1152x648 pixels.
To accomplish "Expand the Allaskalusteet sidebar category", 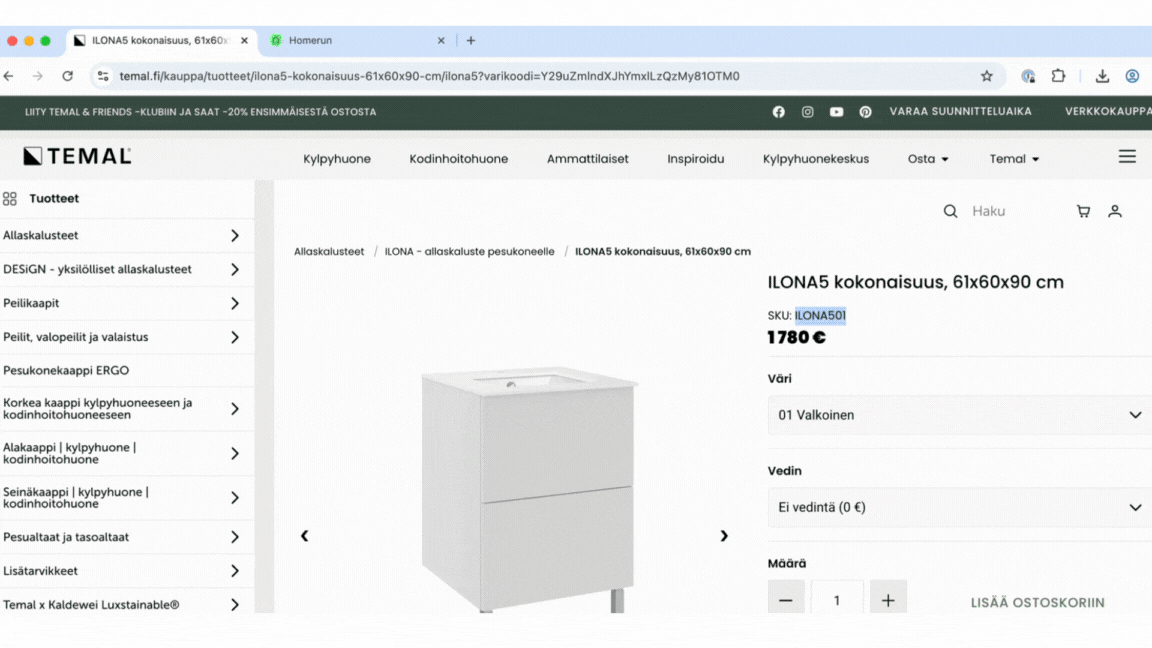I will [235, 236].
